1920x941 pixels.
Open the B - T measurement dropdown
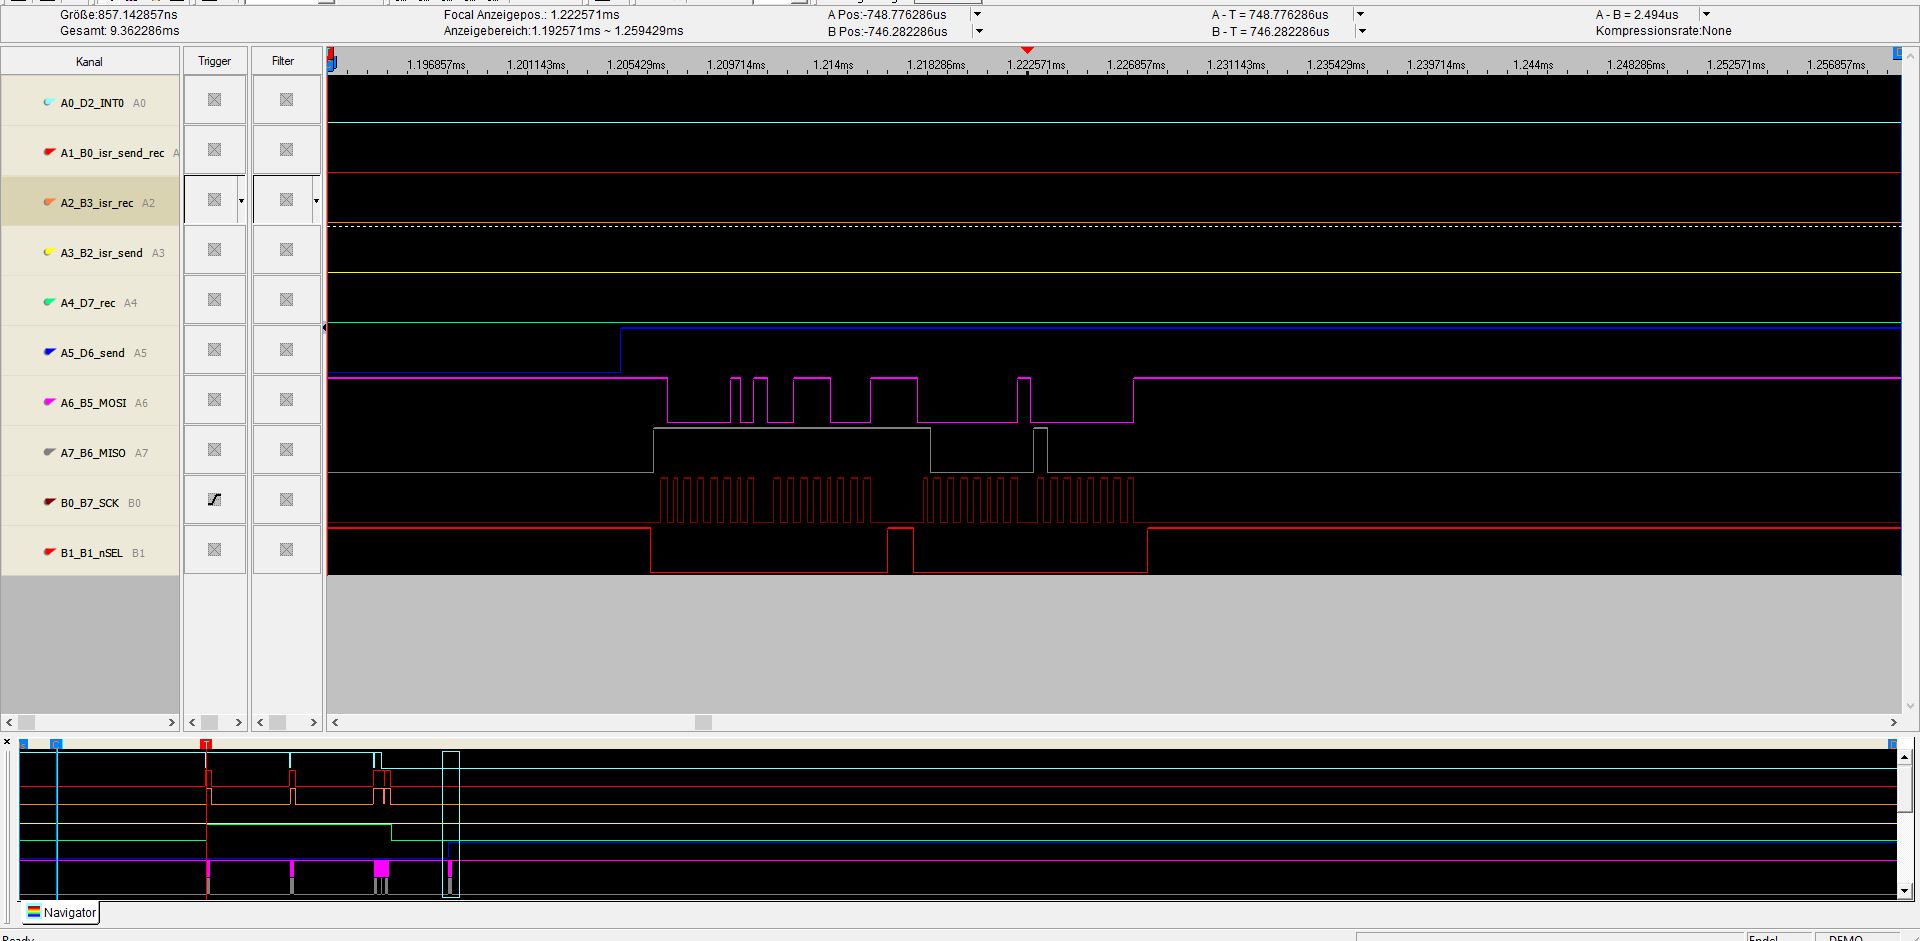click(1361, 31)
